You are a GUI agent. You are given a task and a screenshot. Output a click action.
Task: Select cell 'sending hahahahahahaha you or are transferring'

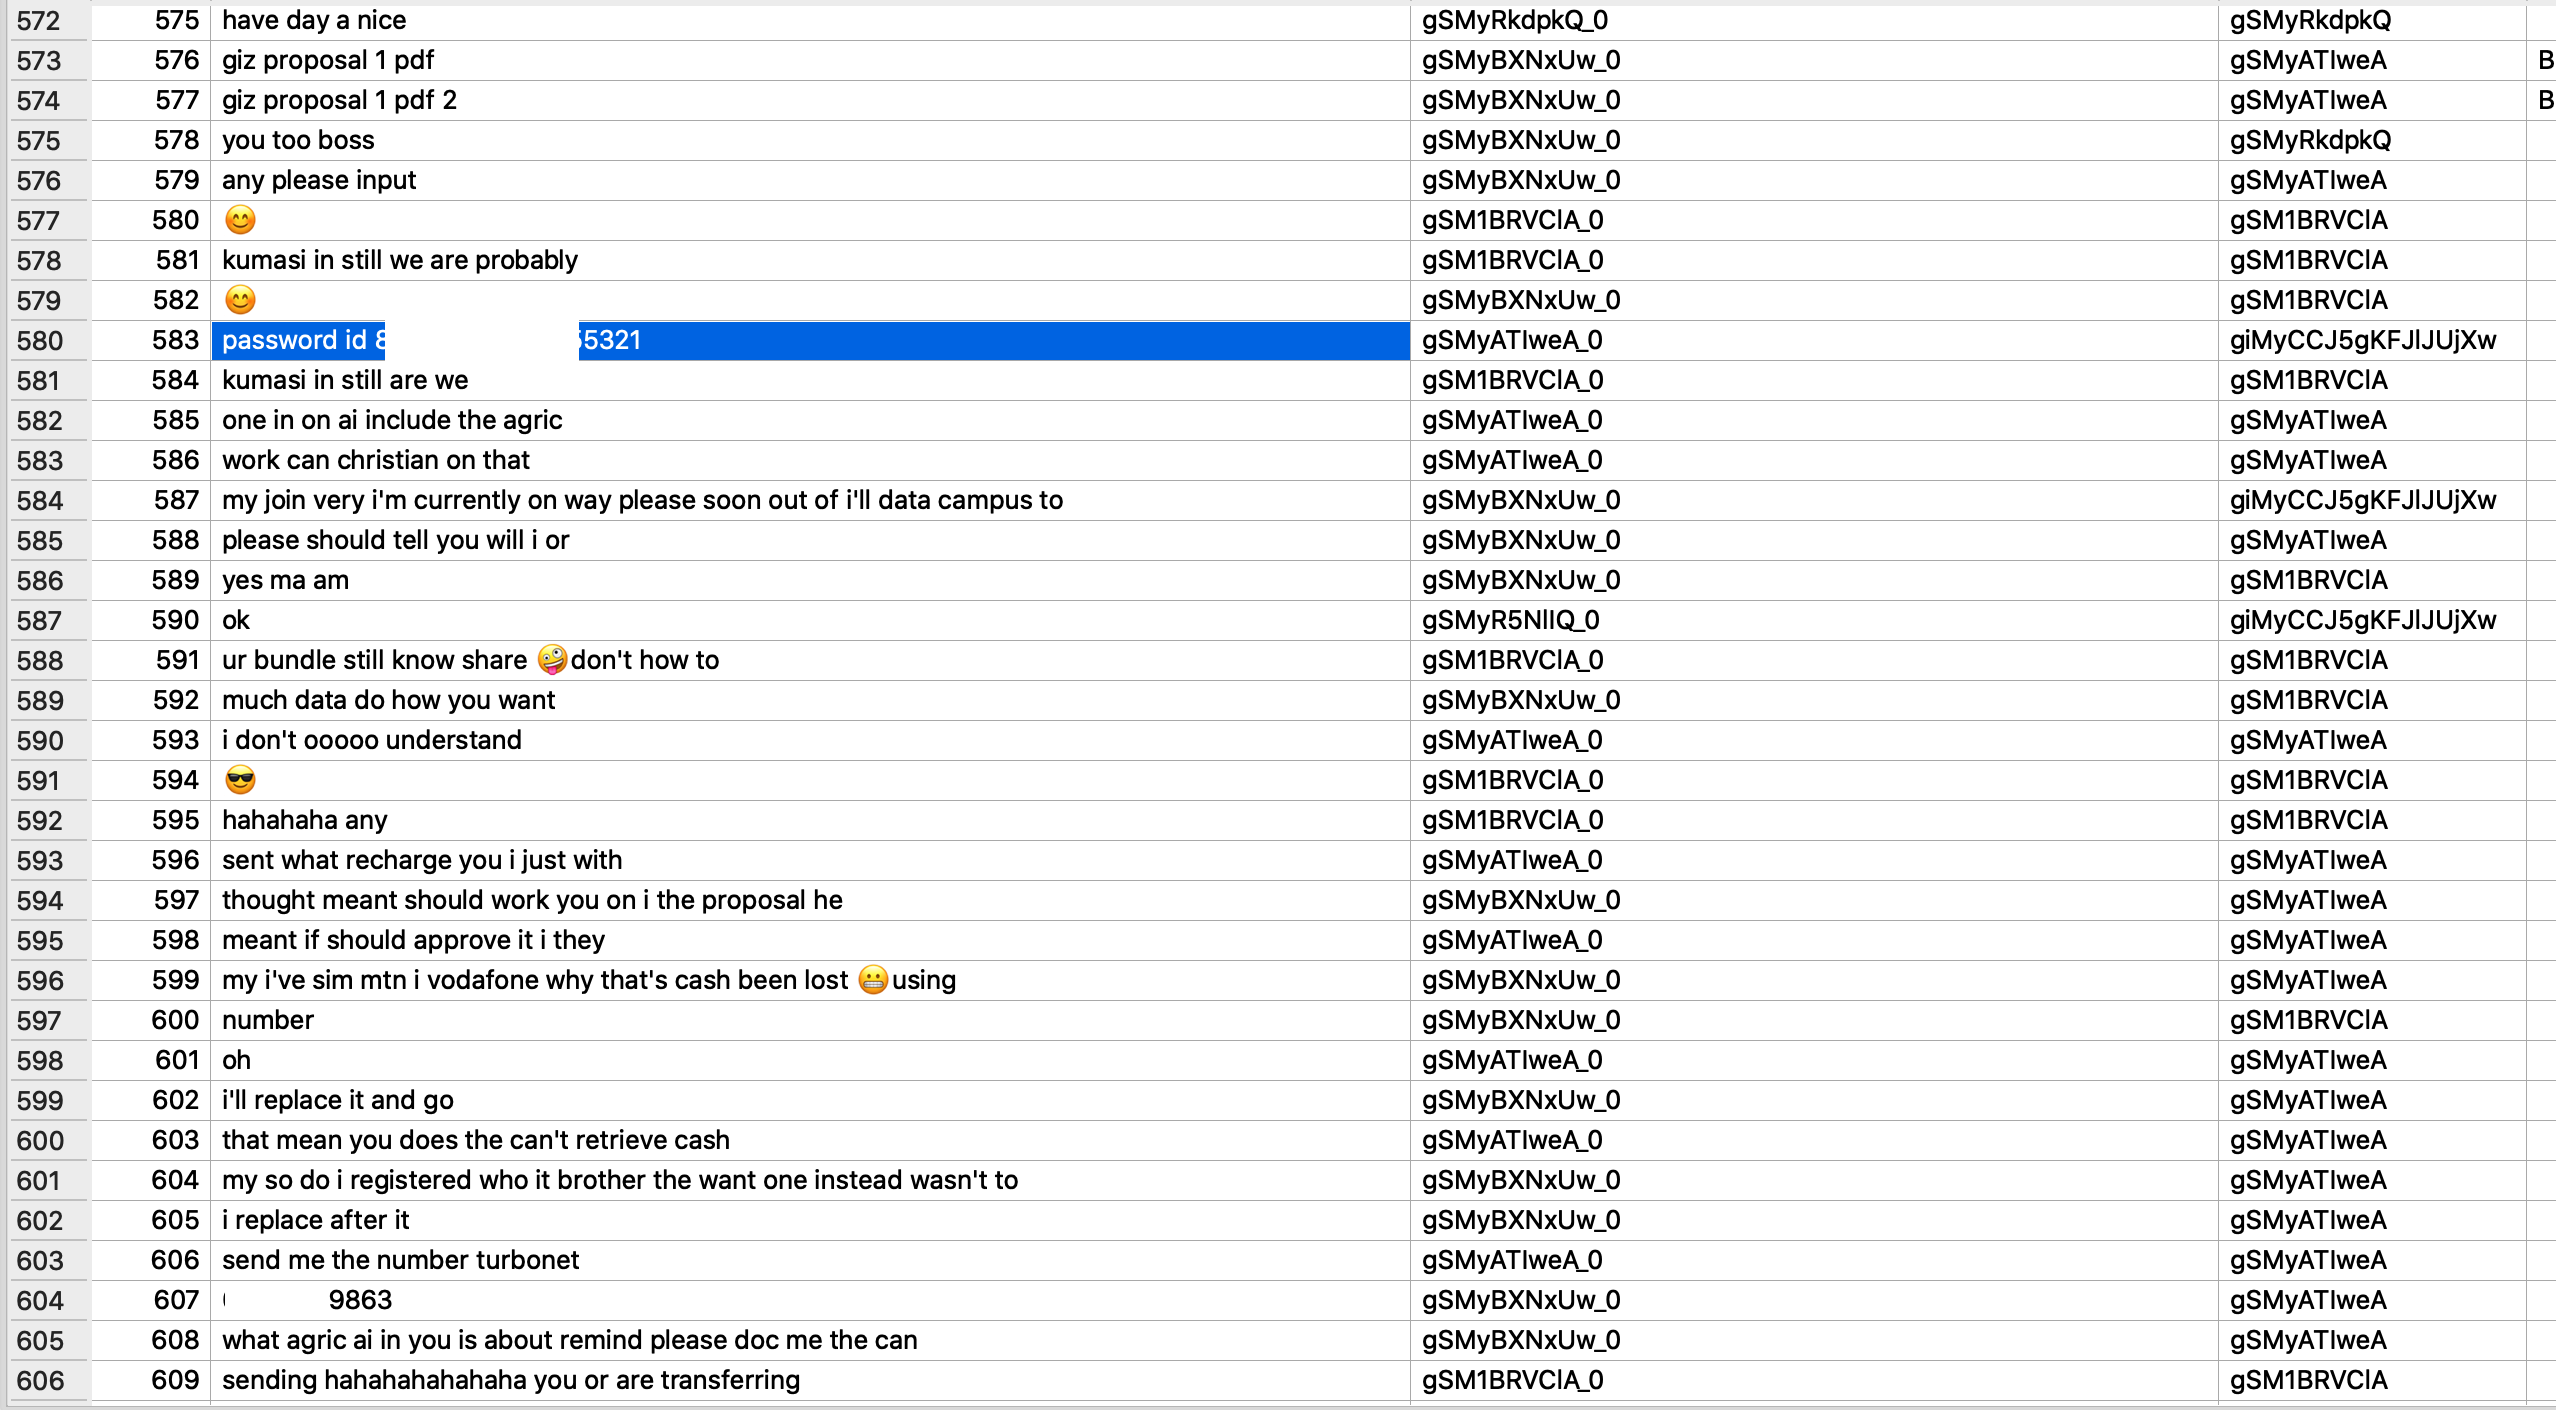point(810,1380)
